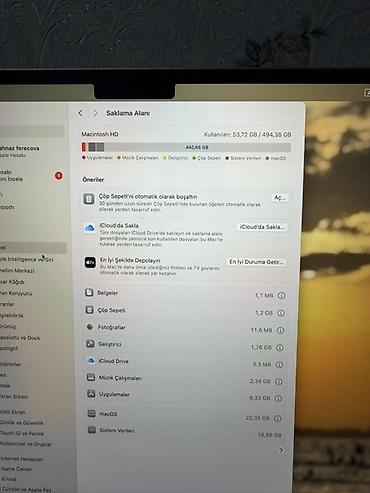Open info for Çöp Sepeti 1,2 GB
The width and height of the screenshot is (370, 493).
[281, 313]
